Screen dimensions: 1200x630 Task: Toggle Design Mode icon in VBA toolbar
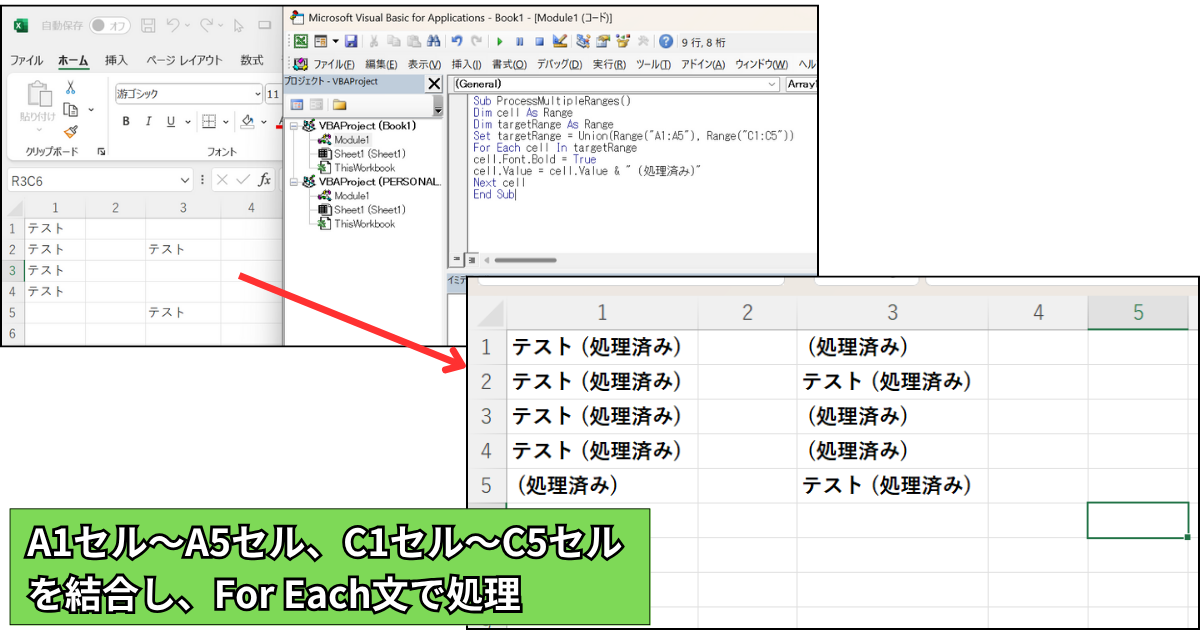click(560, 41)
